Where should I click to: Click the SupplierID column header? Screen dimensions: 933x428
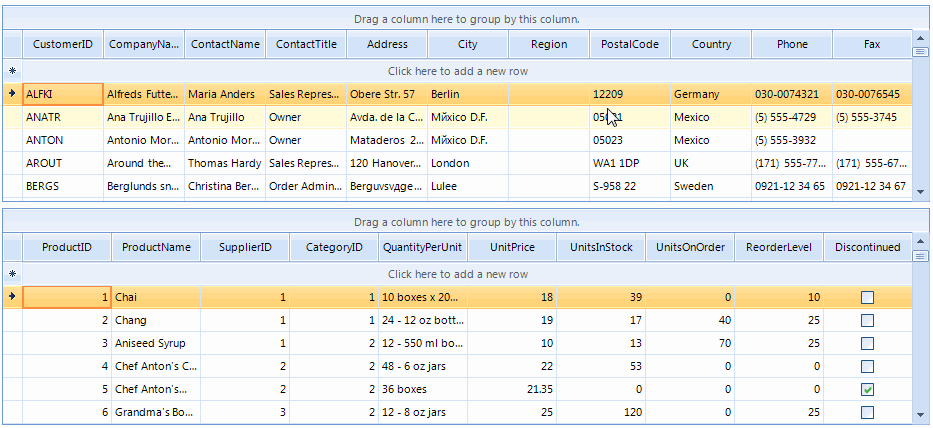coord(245,247)
